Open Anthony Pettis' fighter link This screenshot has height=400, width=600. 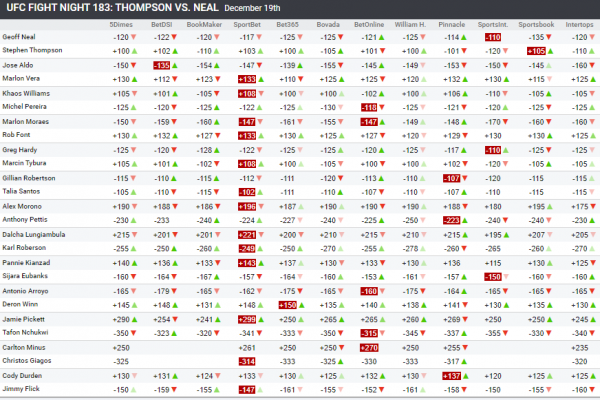(x=25, y=219)
